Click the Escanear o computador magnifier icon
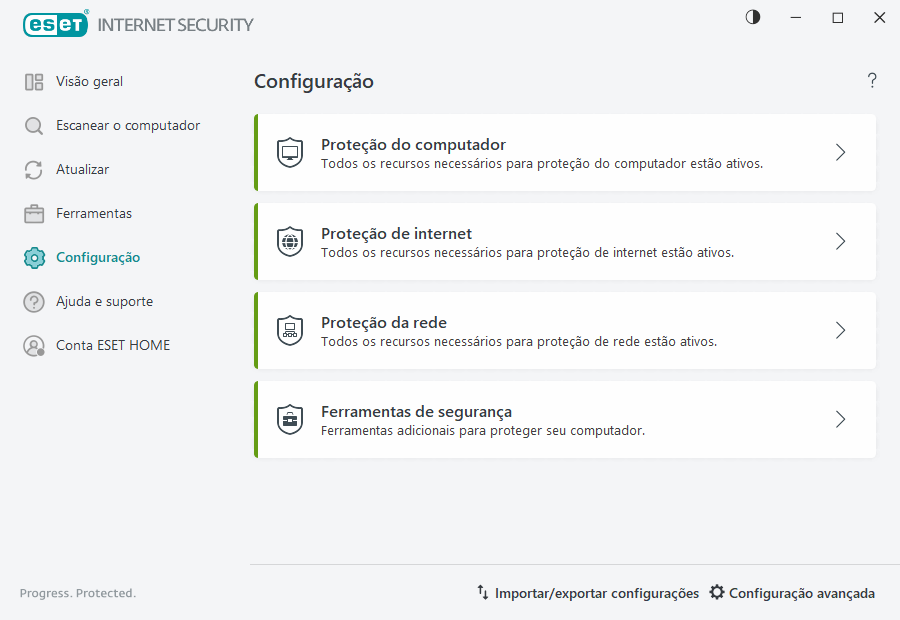 coord(31,125)
